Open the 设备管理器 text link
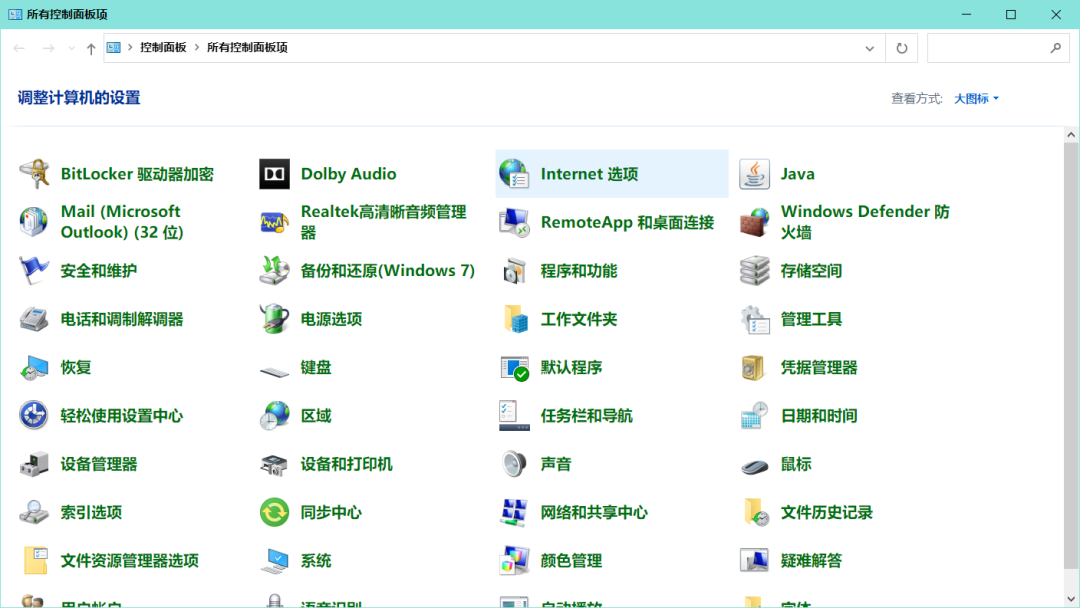Screen dimensions: 1080x608 [98, 464]
